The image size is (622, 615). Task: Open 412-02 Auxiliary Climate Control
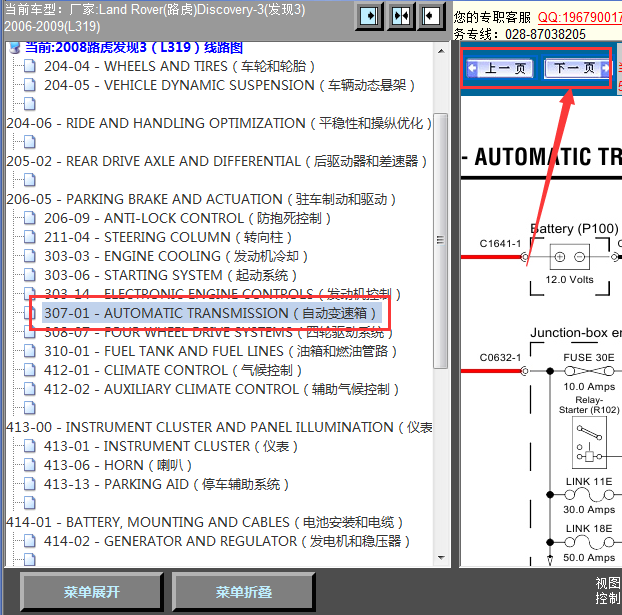click(221, 389)
